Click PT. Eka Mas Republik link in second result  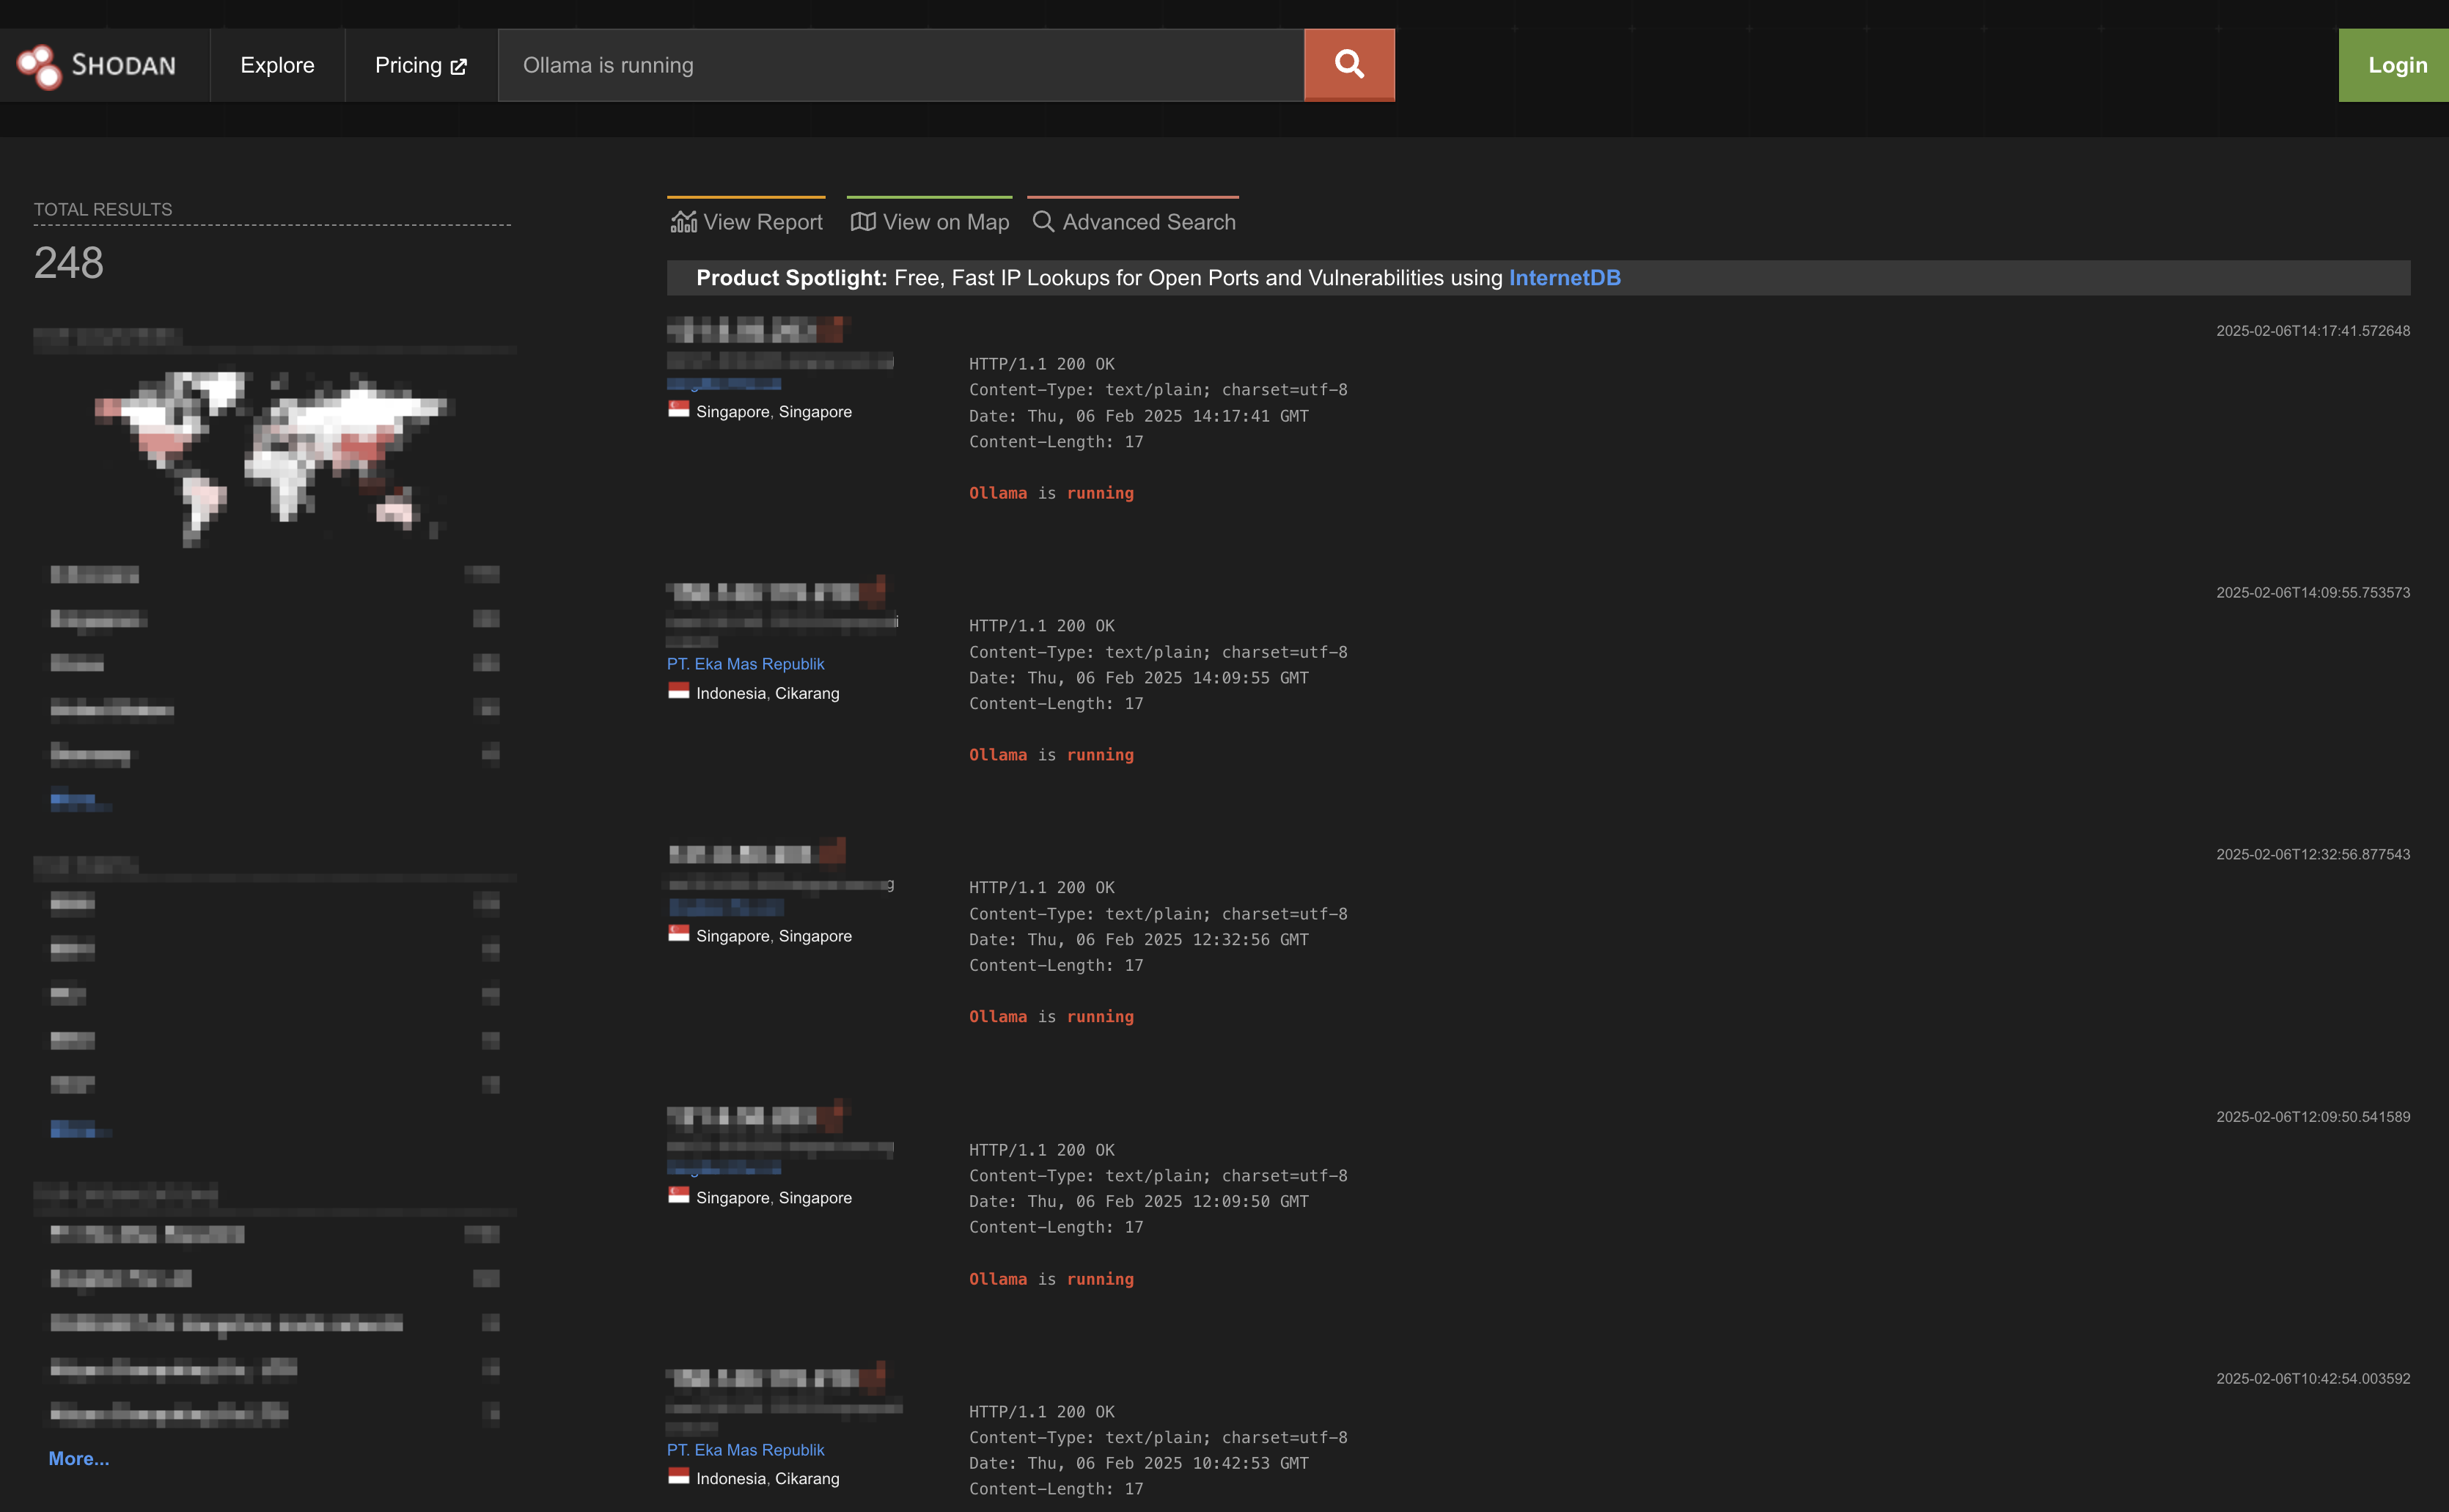coord(745,664)
